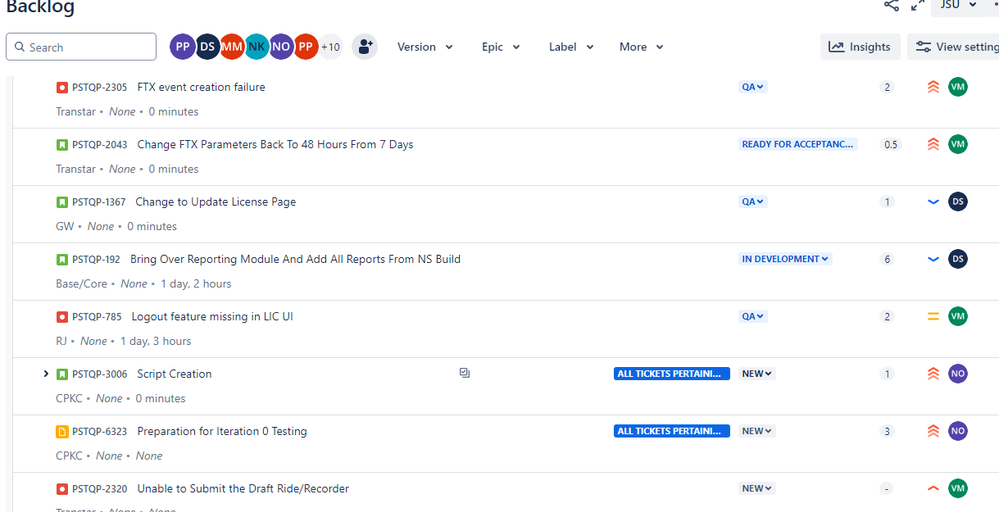The height and width of the screenshot is (512, 999).
Task: Change QA status of PSTQP-1367
Action: pyautogui.click(x=753, y=202)
